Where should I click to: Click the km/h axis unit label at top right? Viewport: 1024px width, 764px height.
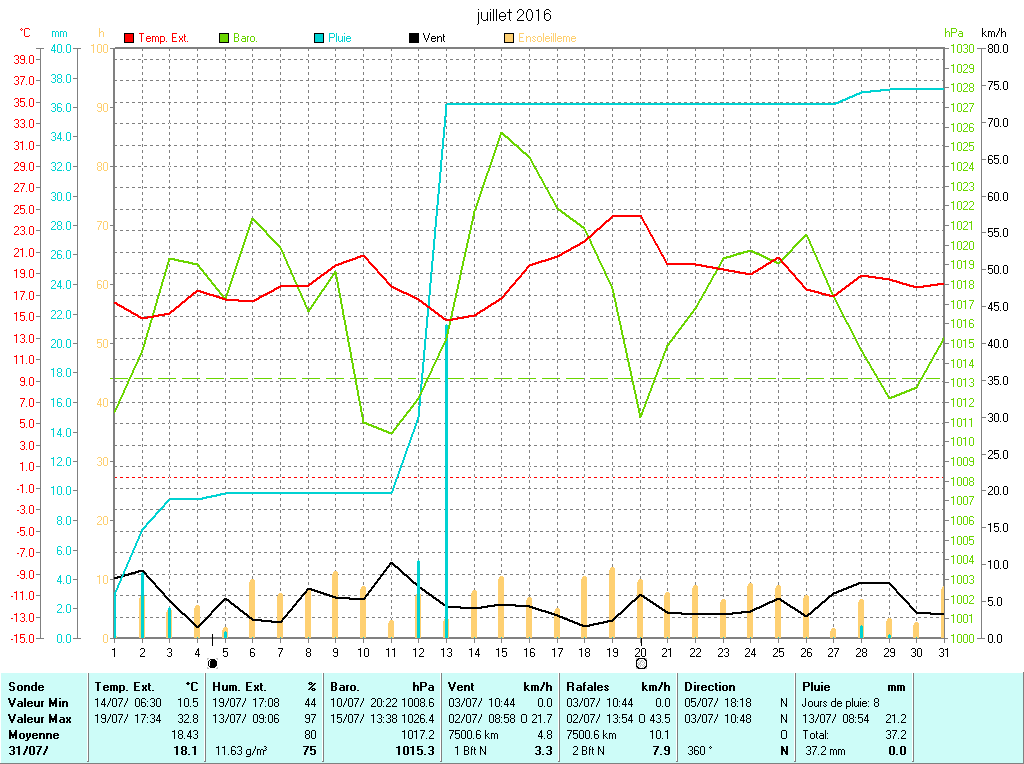click(x=994, y=33)
